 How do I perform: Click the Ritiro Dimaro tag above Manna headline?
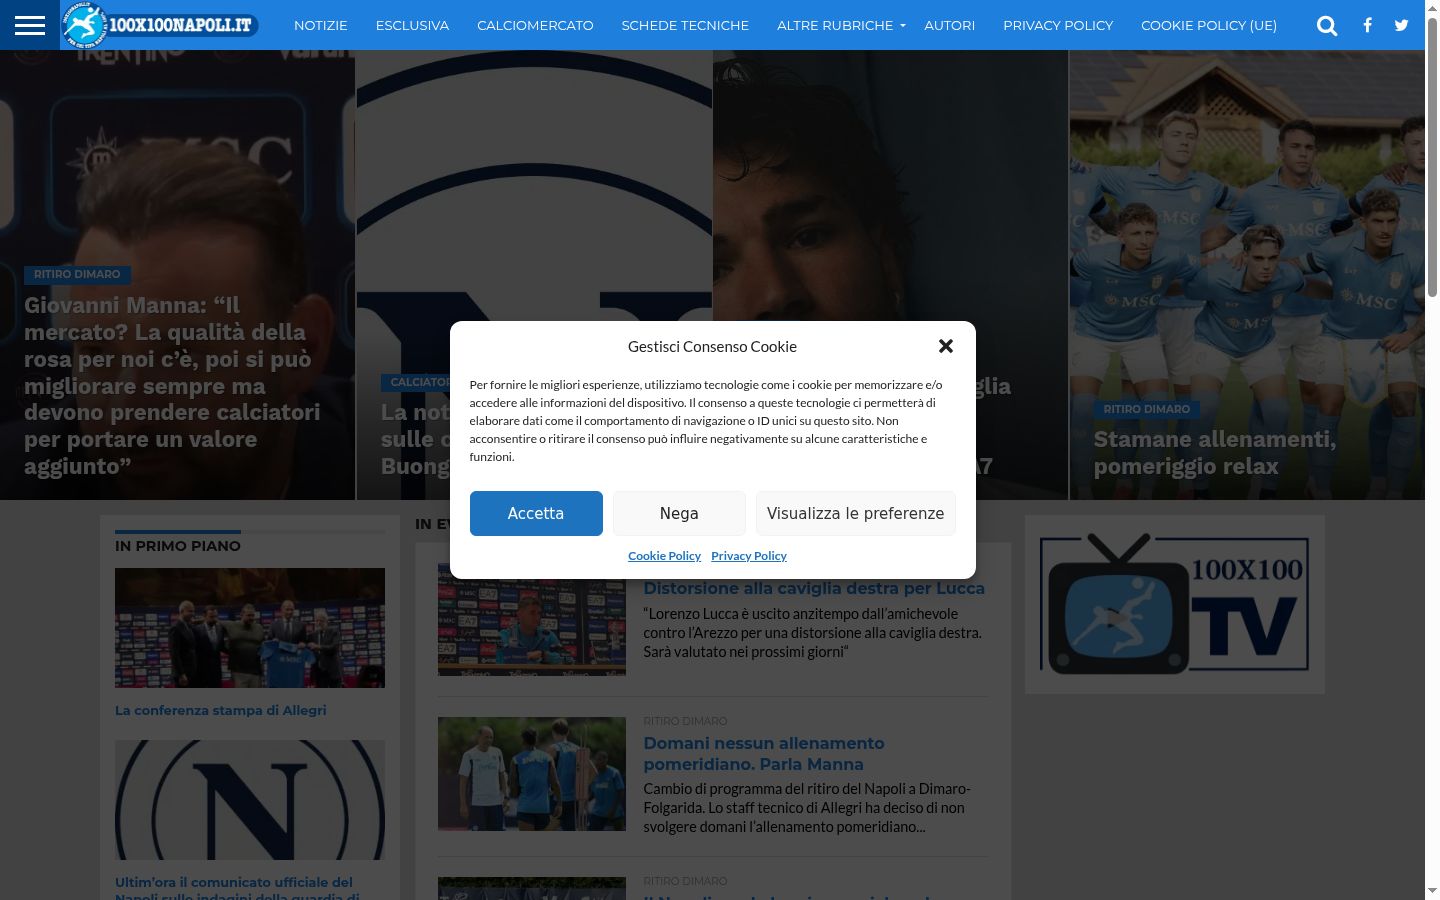click(77, 274)
